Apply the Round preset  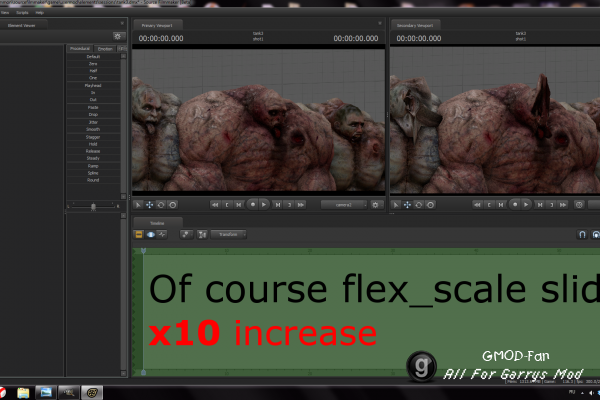click(93, 180)
